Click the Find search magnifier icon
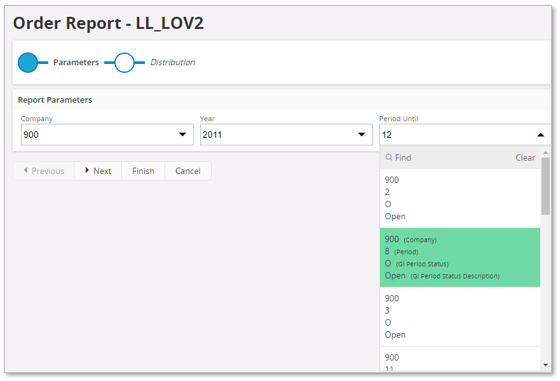This screenshot has height=381, width=560. (389, 157)
